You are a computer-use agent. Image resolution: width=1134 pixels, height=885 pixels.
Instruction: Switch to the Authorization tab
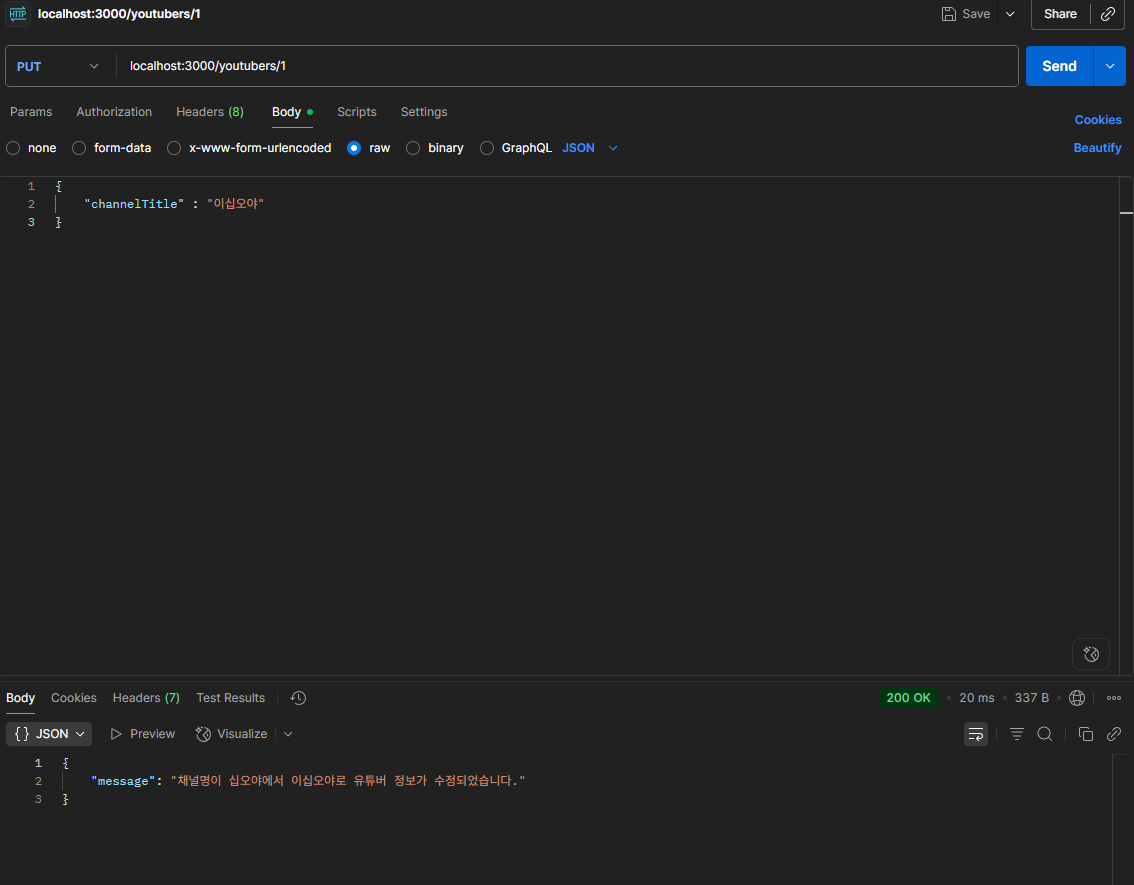pyautogui.click(x=114, y=112)
